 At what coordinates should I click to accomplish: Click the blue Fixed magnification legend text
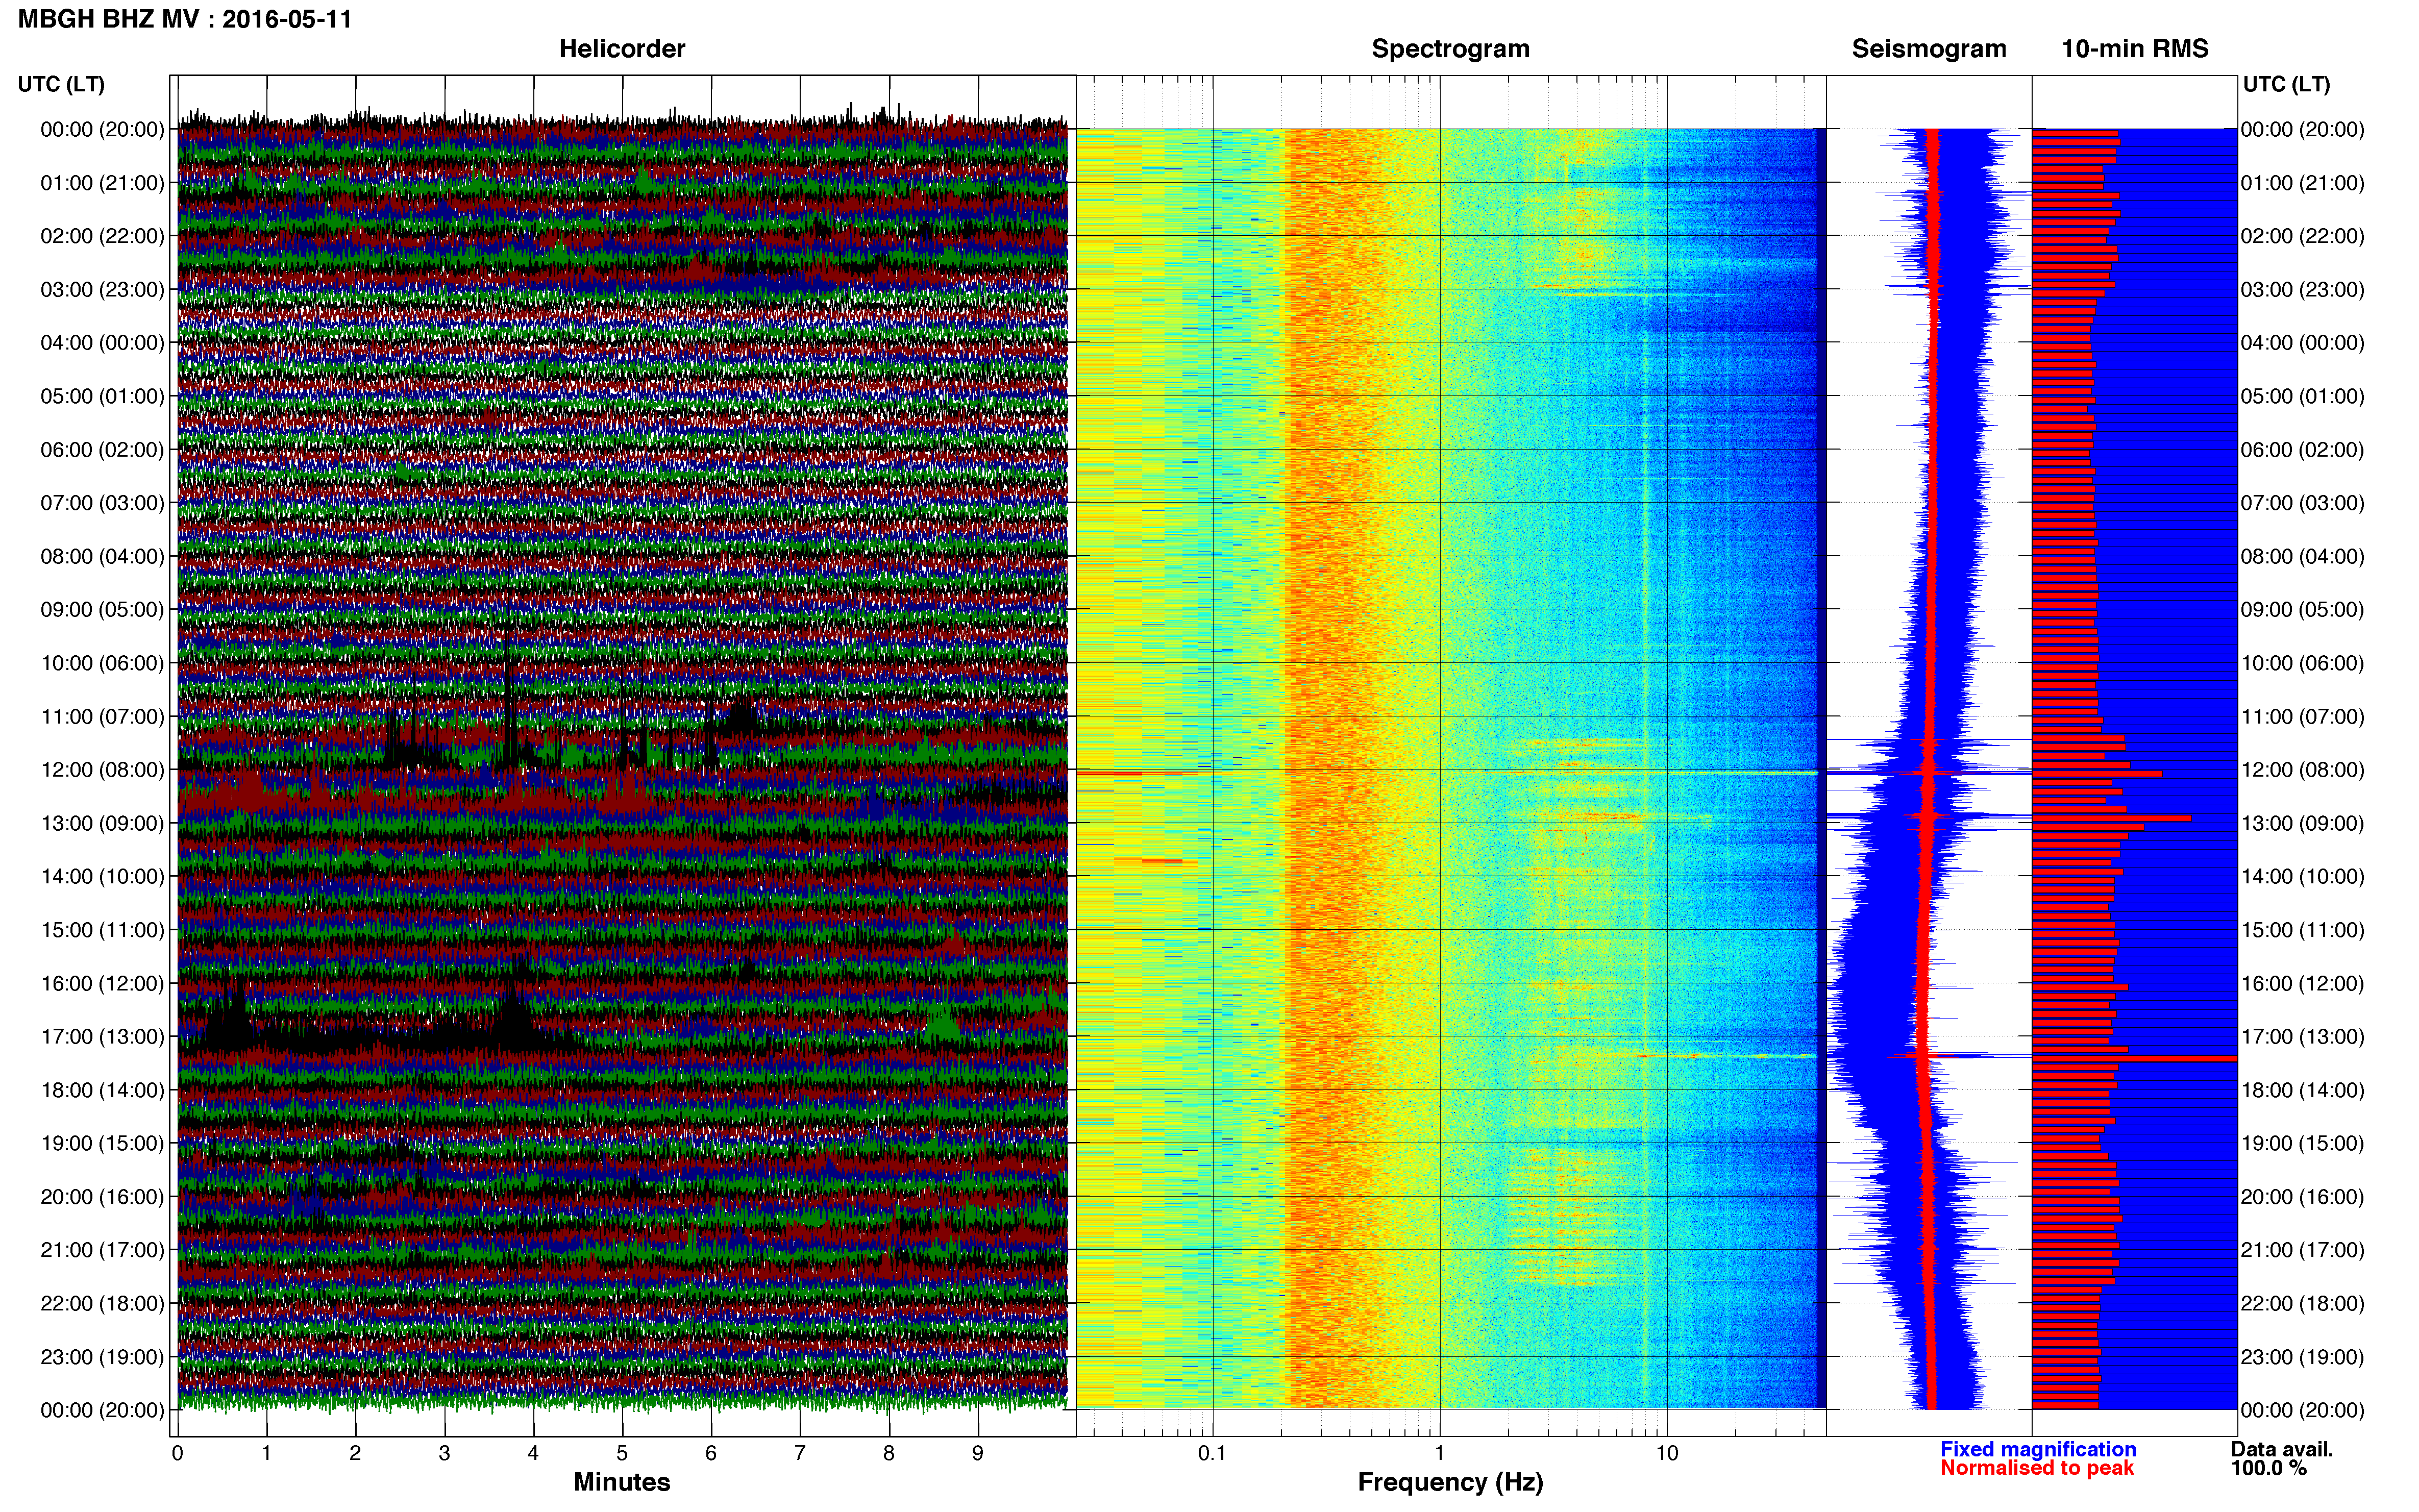[2038, 1449]
